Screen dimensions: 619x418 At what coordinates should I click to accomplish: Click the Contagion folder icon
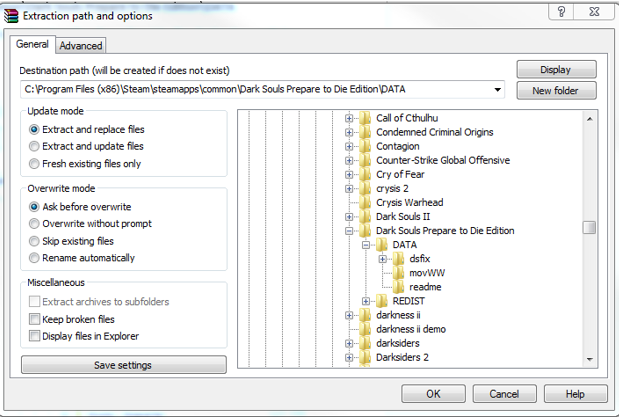(x=365, y=147)
